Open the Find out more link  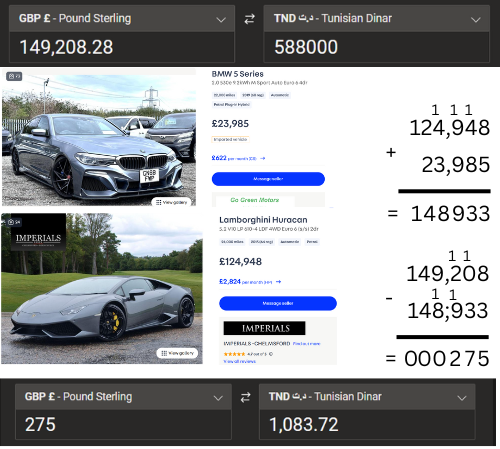coord(307,344)
